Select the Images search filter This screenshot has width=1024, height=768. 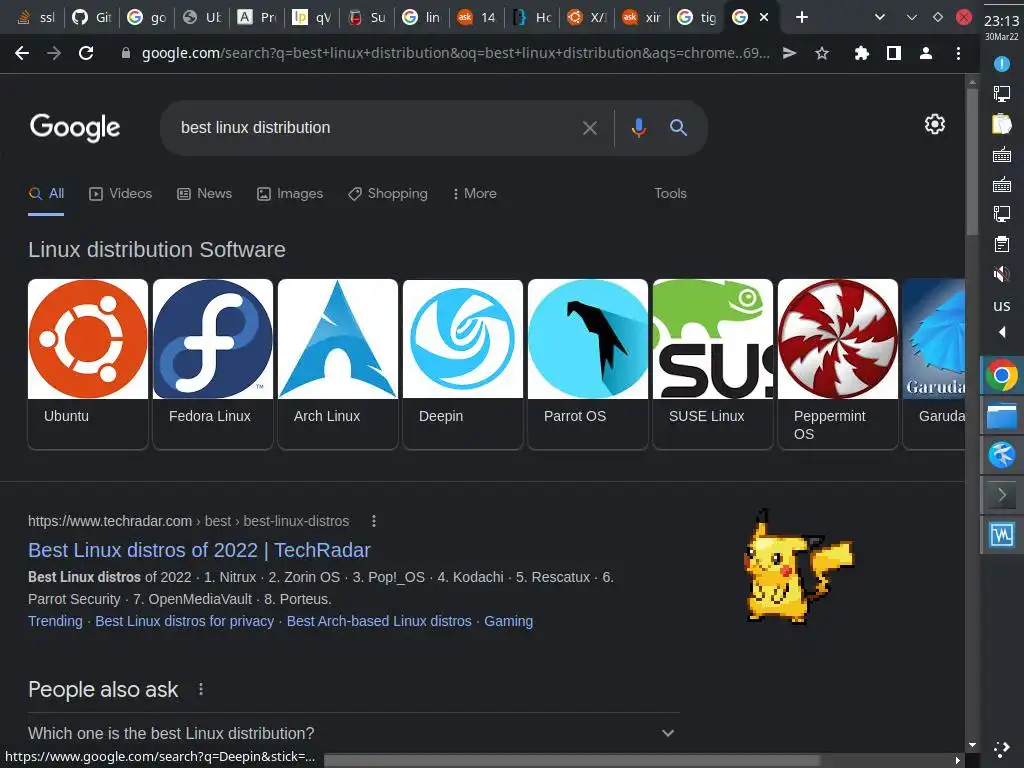point(290,193)
